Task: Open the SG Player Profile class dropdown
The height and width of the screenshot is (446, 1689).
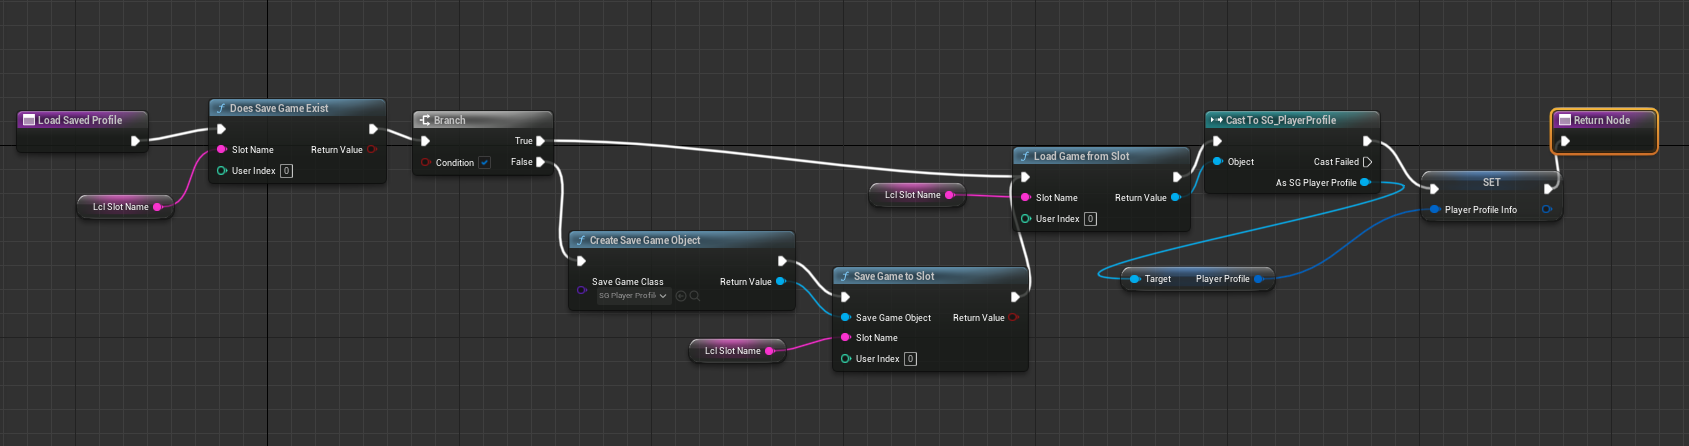Action: tap(633, 296)
